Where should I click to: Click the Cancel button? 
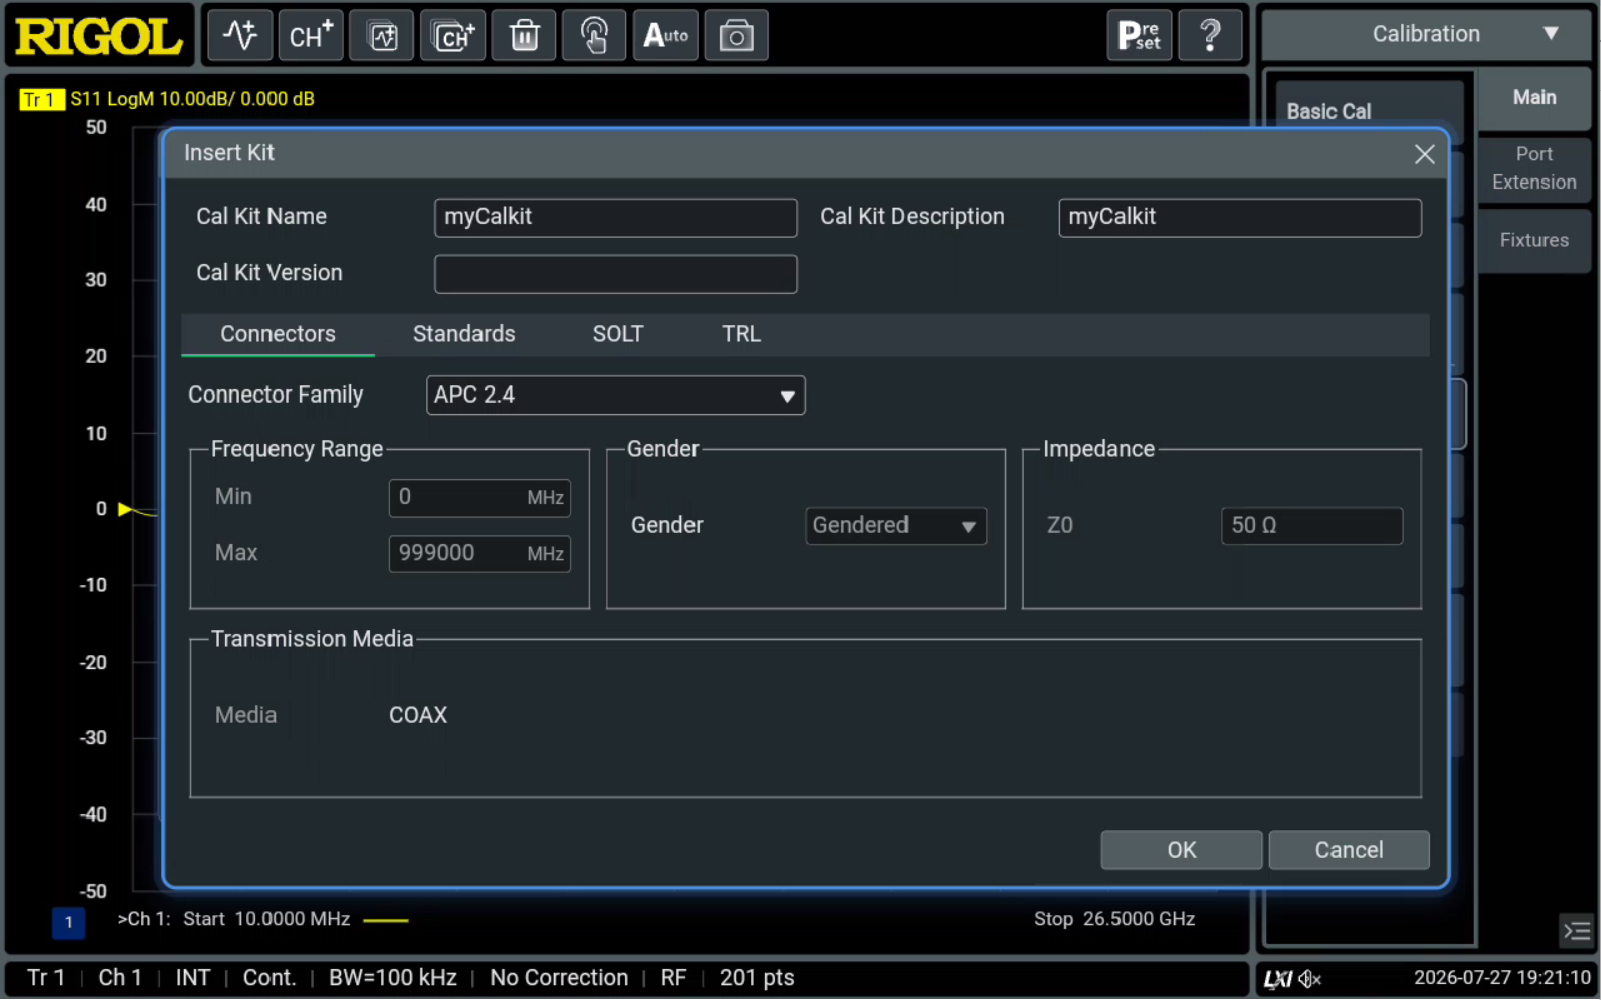click(1349, 850)
